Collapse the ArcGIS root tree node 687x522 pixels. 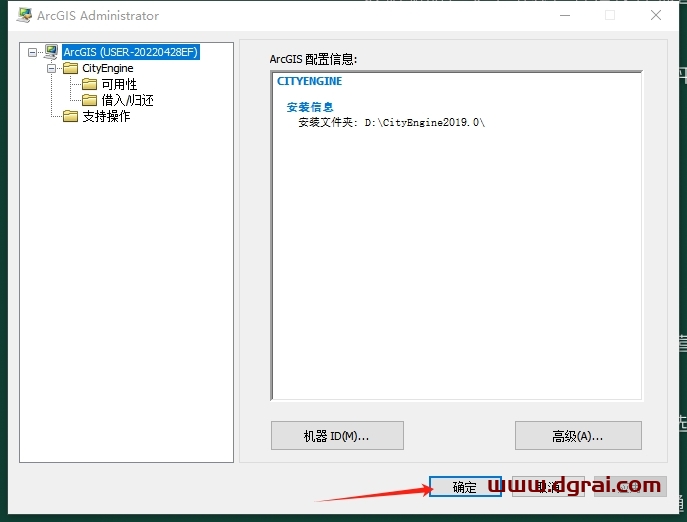pyautogui.click(x=32, y=53)
